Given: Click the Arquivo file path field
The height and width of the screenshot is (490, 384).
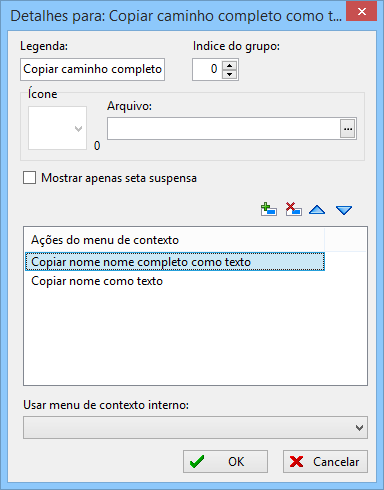Looking at the screenshot, I should (x=223, y=129).
